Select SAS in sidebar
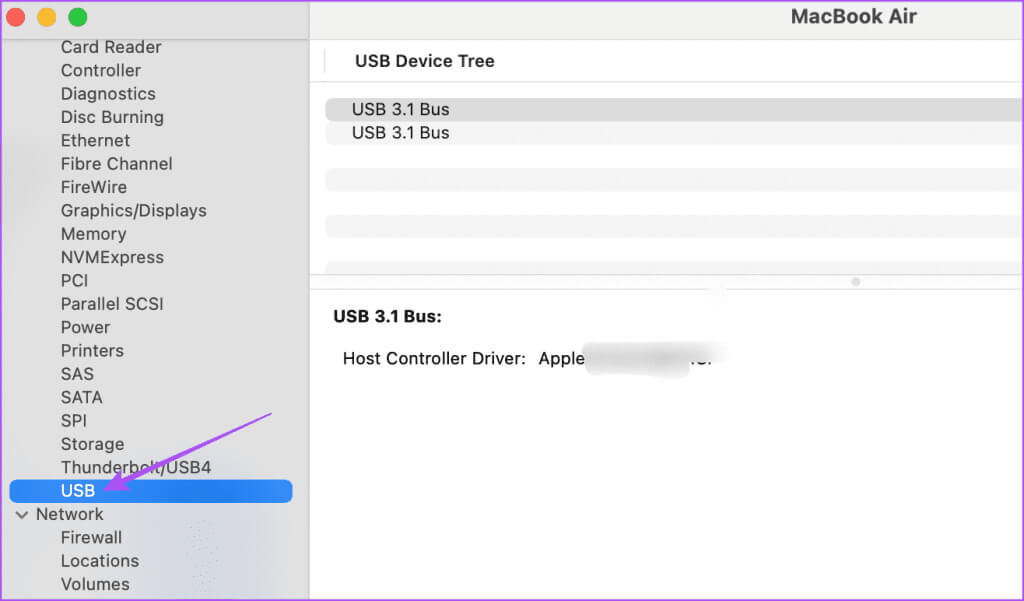This screenshot has height=601, width=1024. (78, 374)
